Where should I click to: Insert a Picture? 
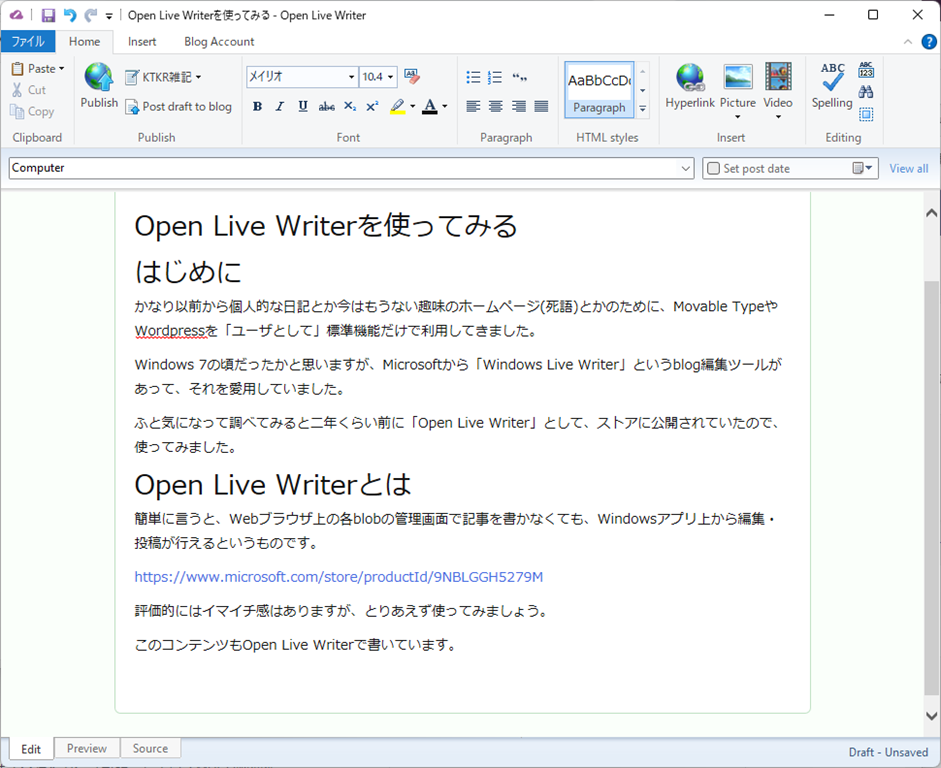738,84
